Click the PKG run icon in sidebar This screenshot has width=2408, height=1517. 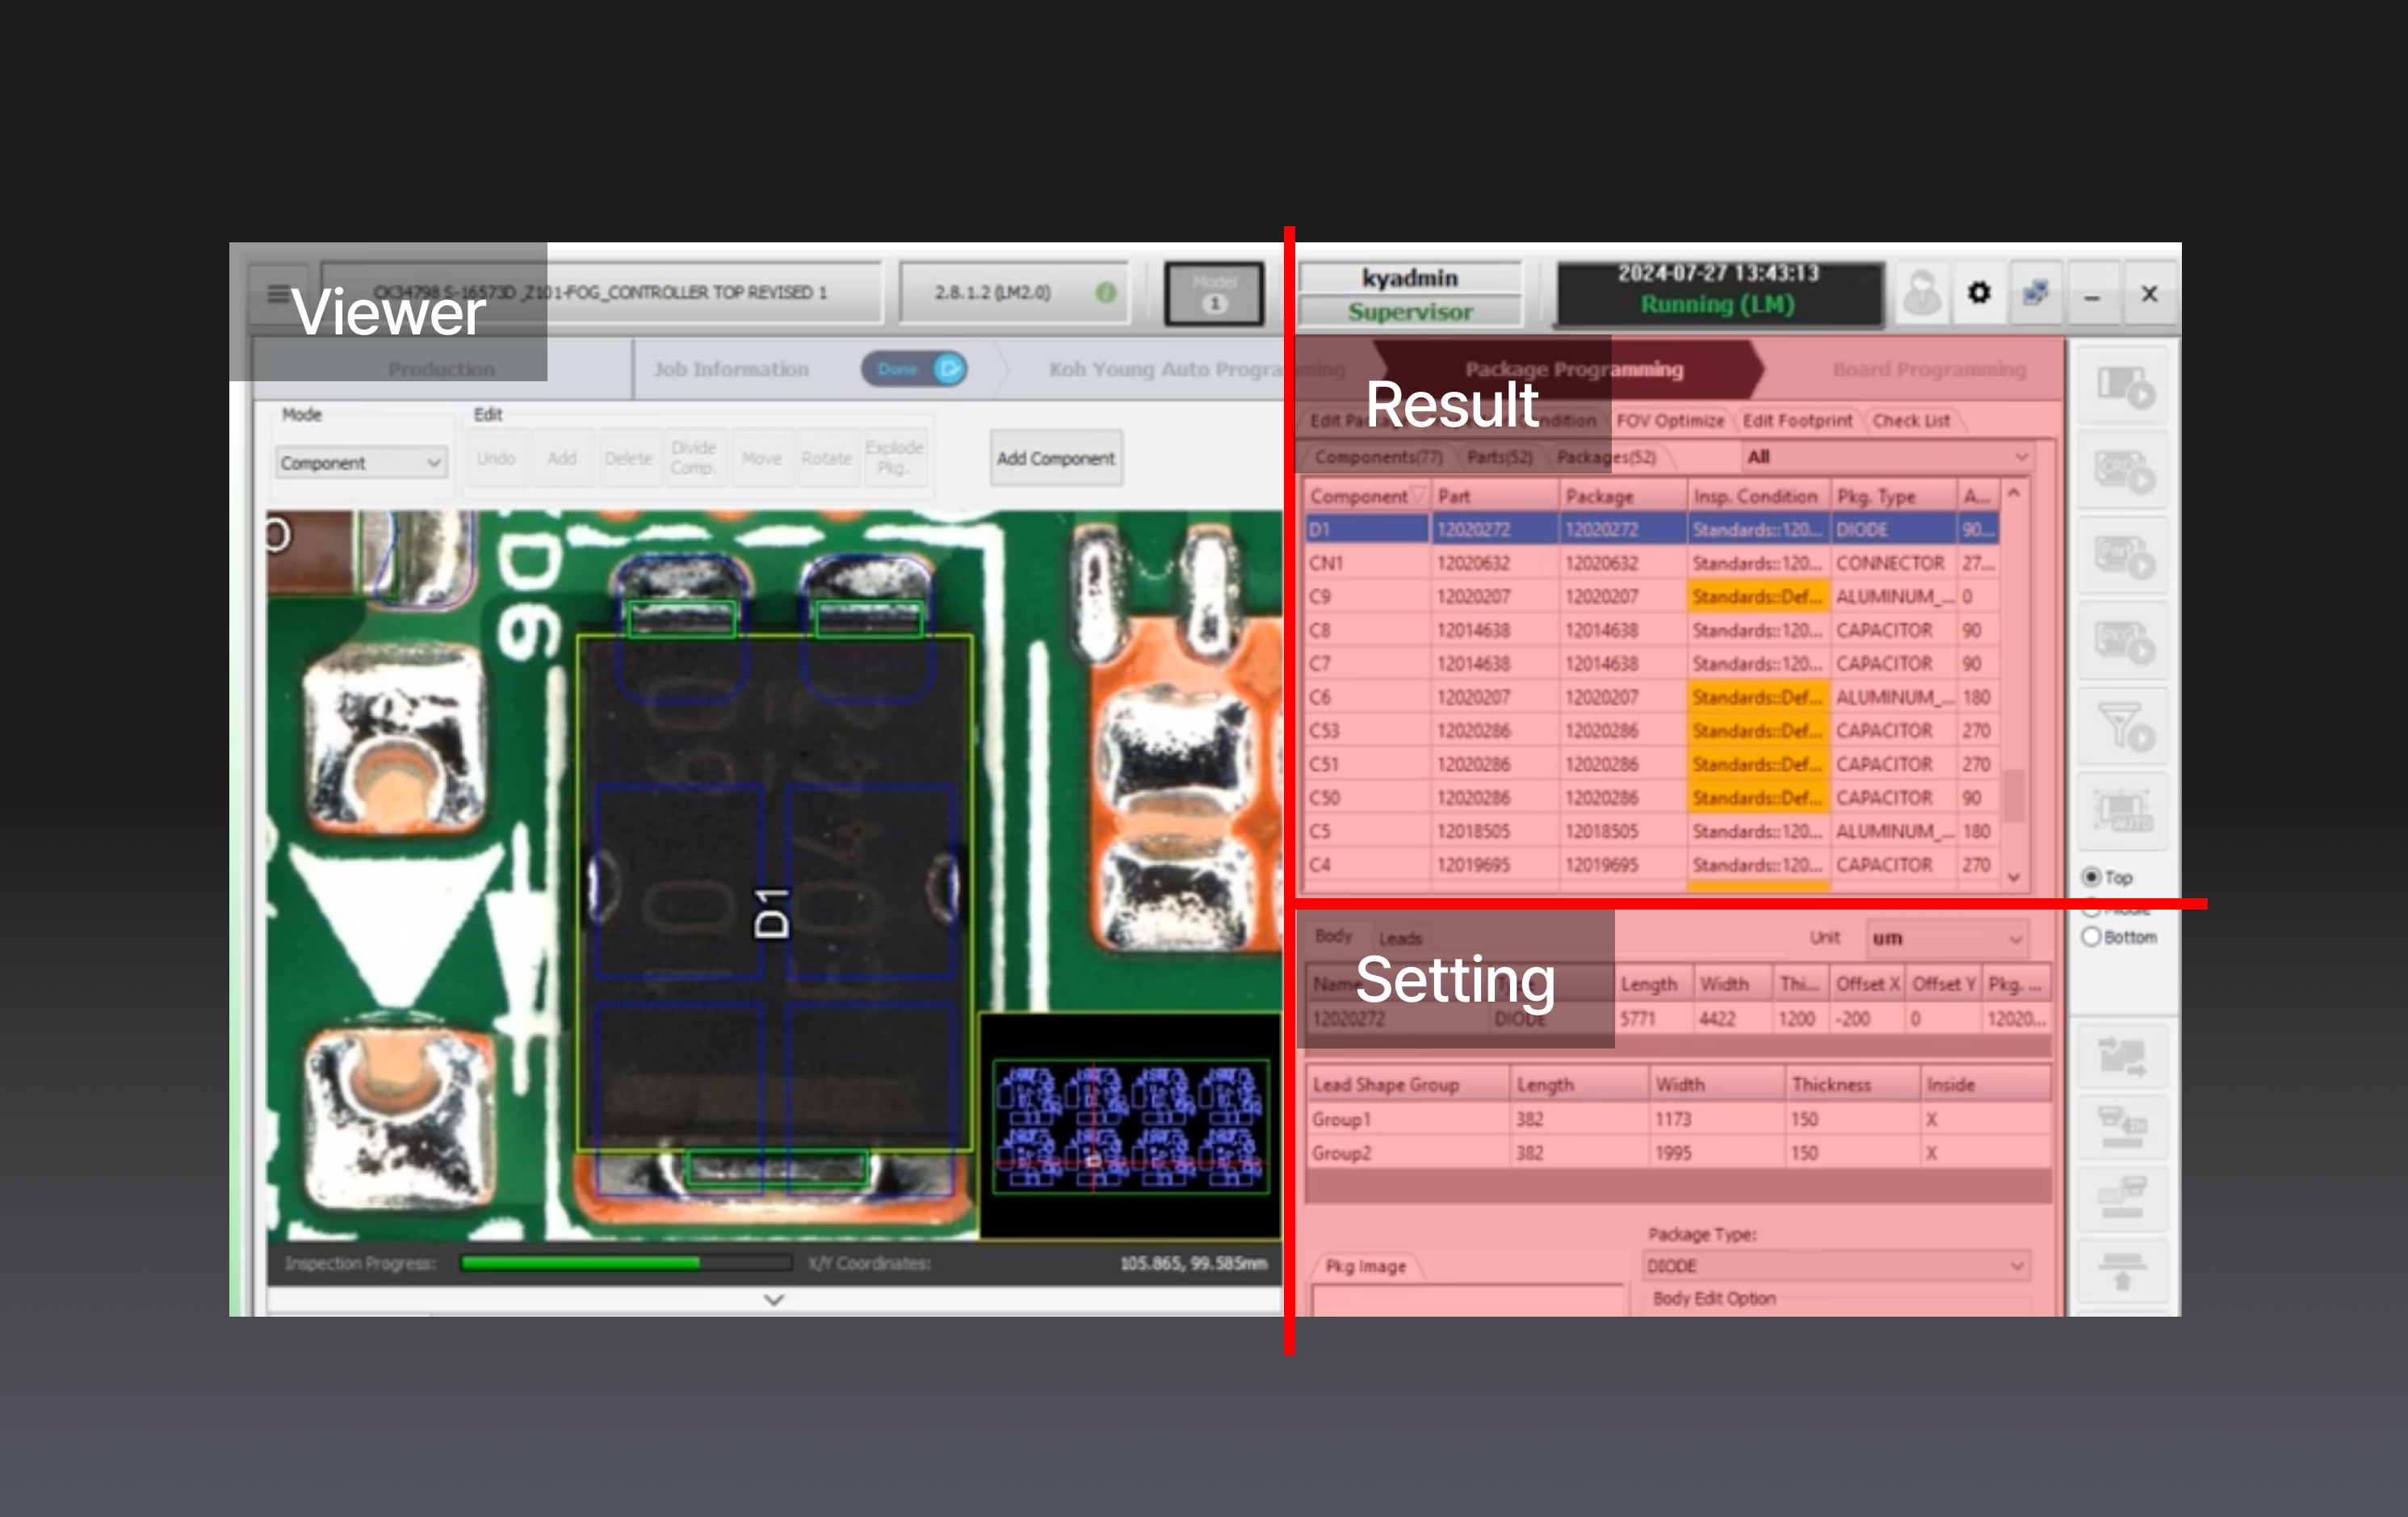click(2123, 641)
